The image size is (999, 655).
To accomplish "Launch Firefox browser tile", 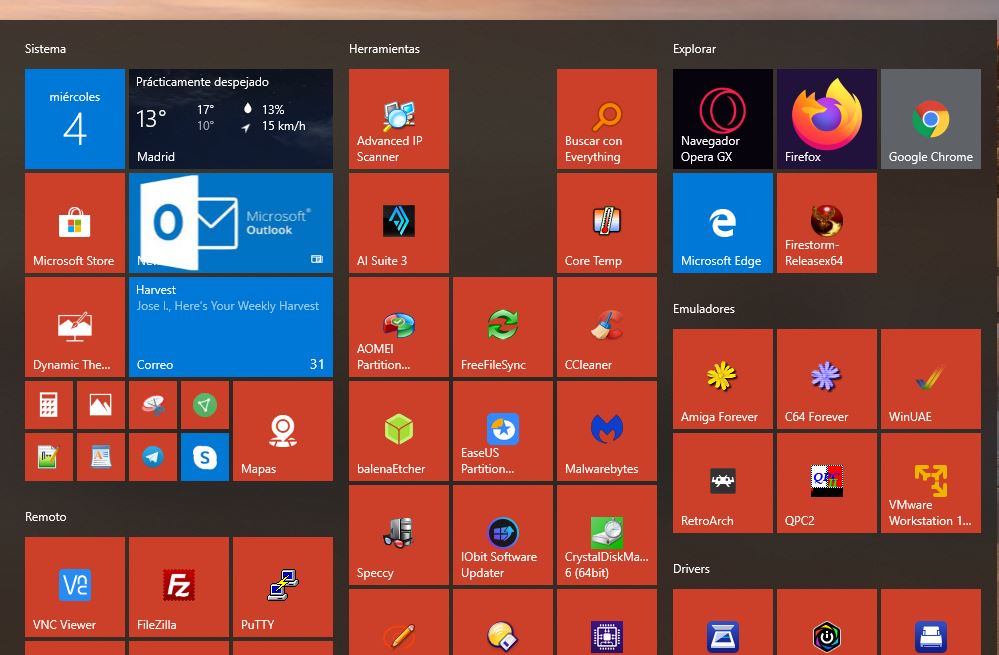I will 826,119.
